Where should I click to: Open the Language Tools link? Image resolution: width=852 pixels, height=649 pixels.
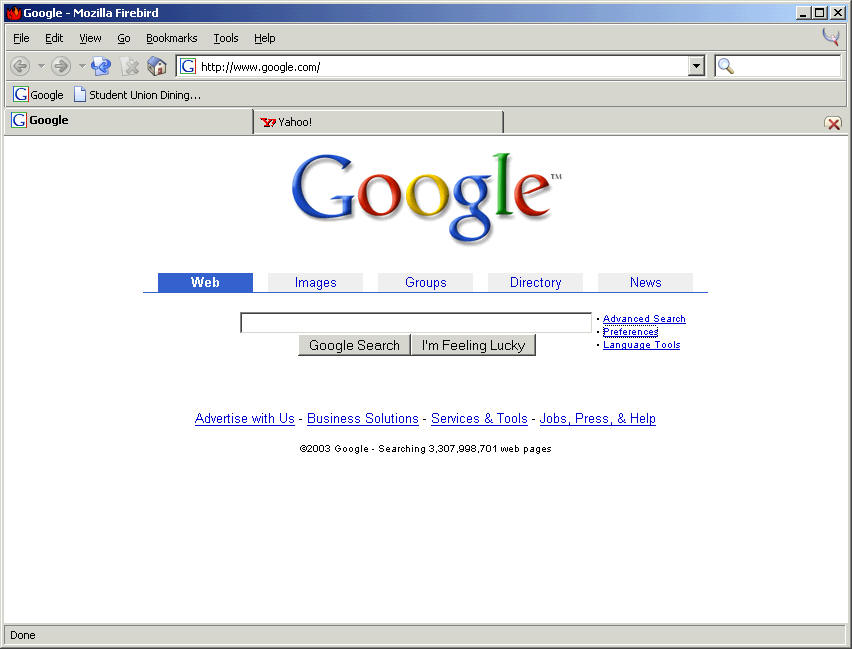(642, 345)
